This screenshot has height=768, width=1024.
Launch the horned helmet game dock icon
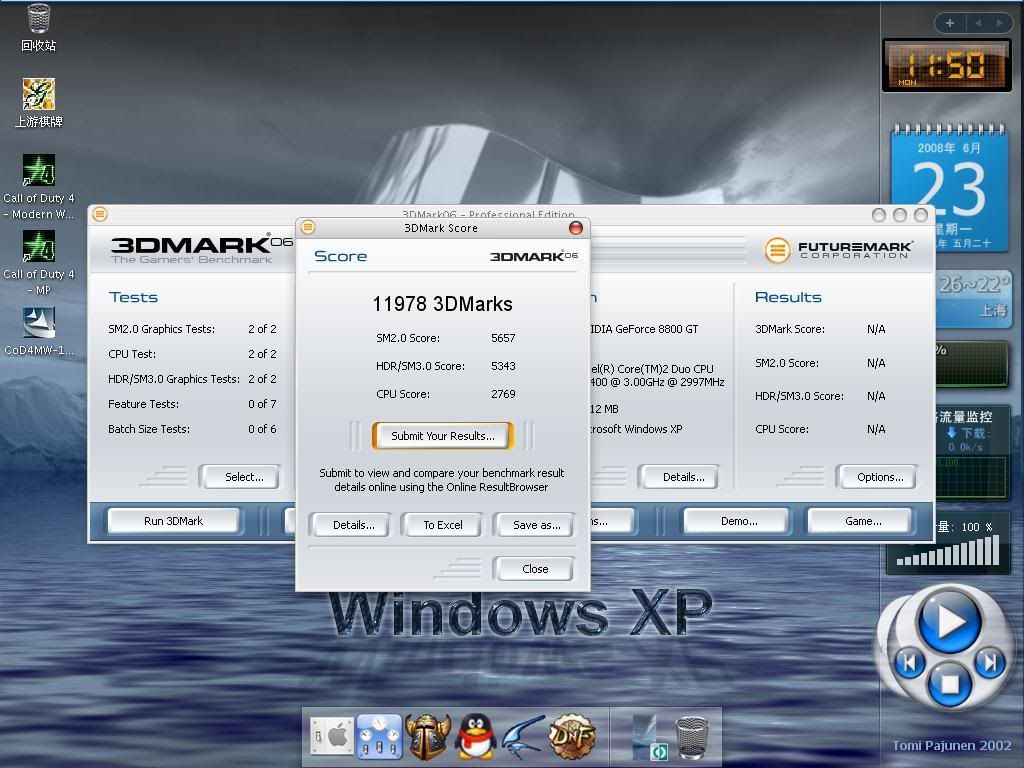(x=428, y=737)
